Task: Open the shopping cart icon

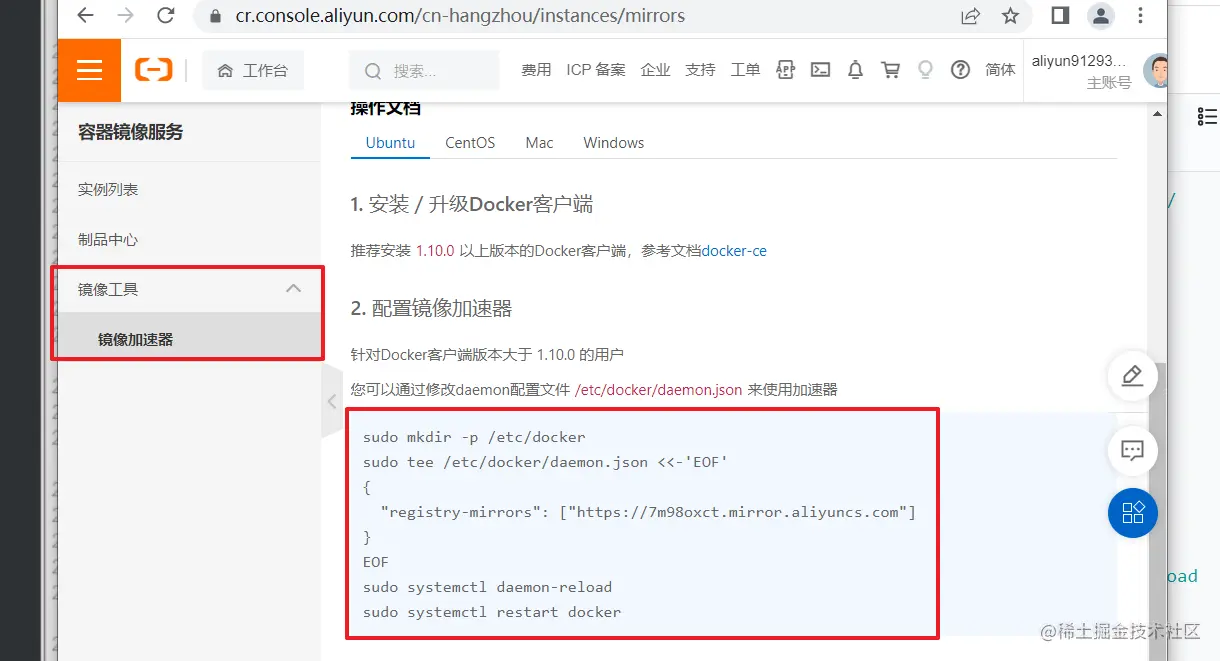Action: (x=890, y=70)
